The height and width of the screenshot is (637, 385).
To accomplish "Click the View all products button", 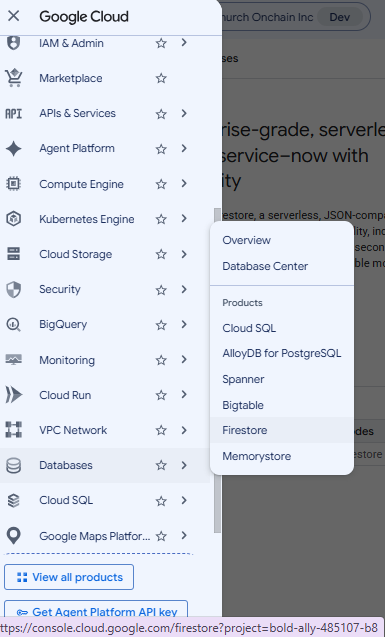I will [69, 577].
